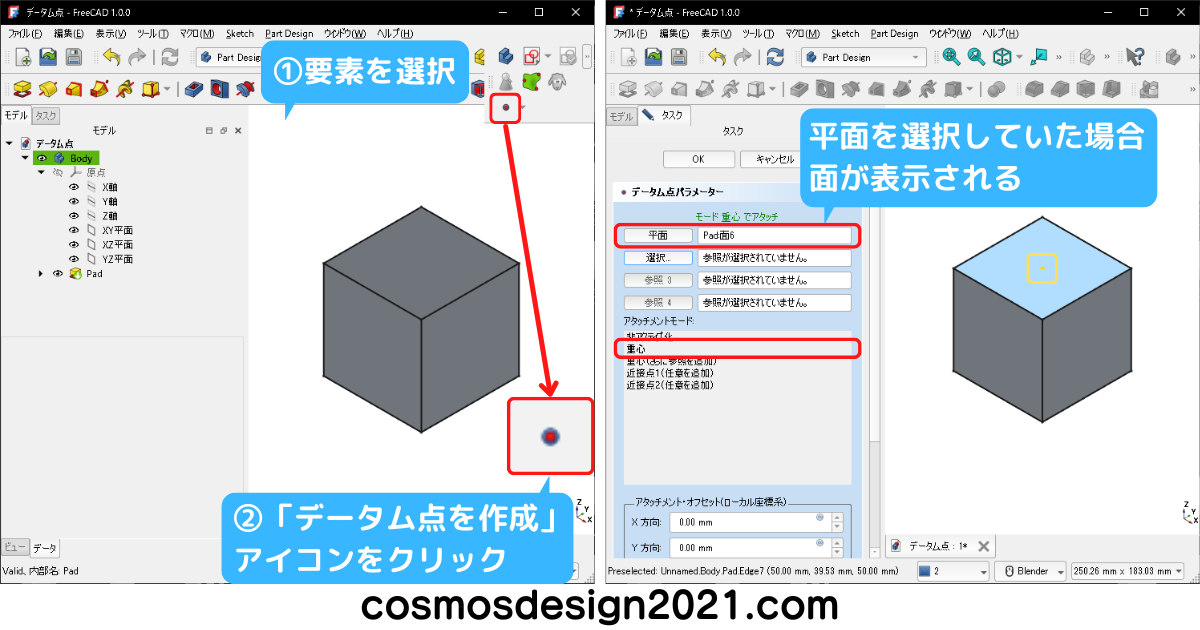1200x630 pixels.
Task: Click the 選択.. reference button
Action: coord(657,257)
